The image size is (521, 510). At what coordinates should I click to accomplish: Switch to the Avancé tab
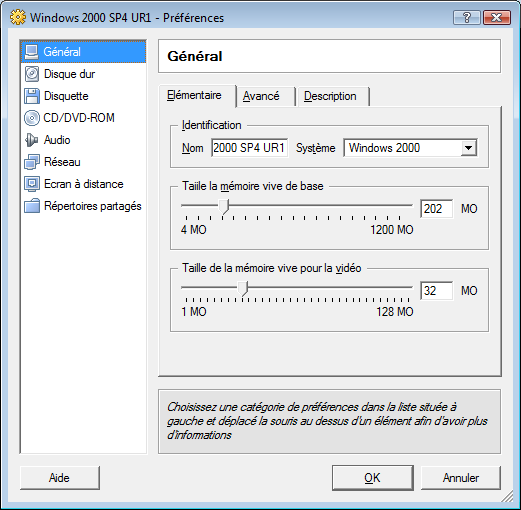click(265, 97)
